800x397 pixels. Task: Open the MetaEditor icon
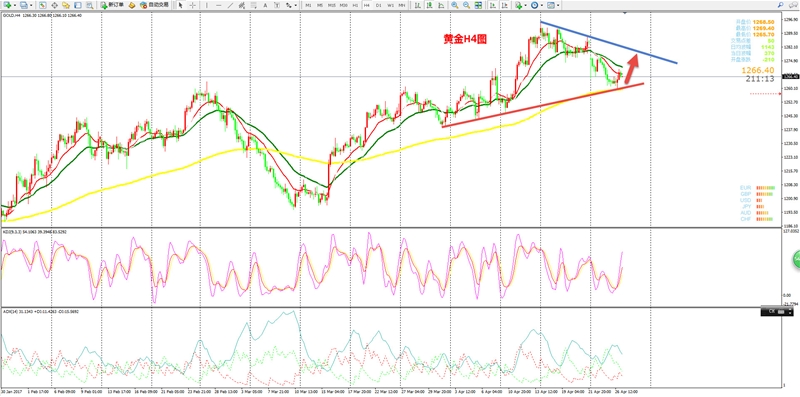point(132,5)
